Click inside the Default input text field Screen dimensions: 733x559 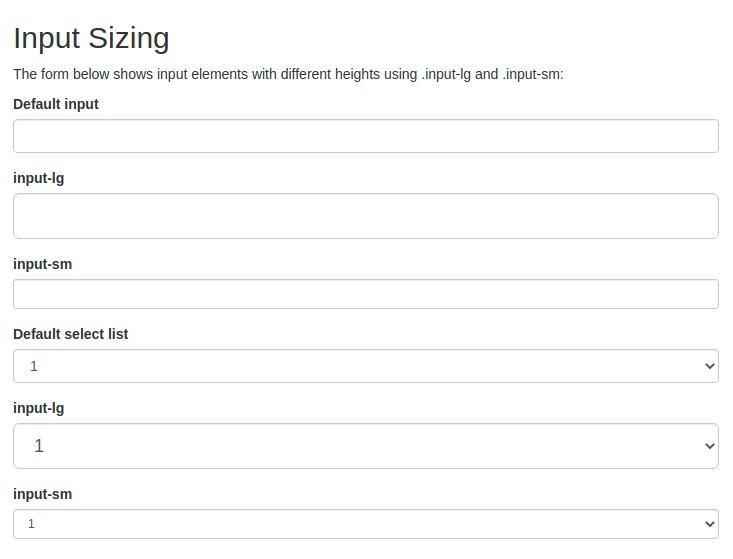tap(365, 136)
